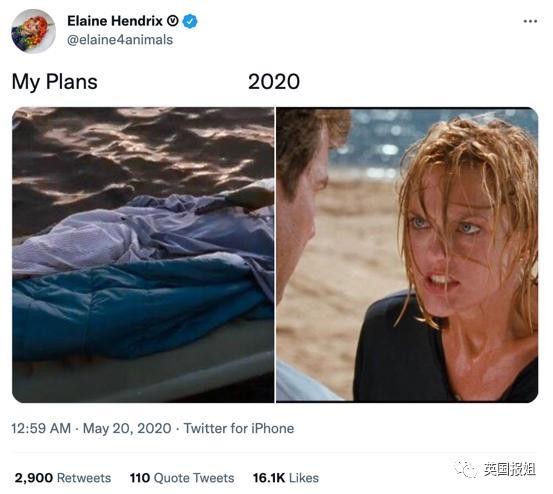Show the 110 Quote Tweets list
This screenshot has width=553, height=494.
coord(182,478)
